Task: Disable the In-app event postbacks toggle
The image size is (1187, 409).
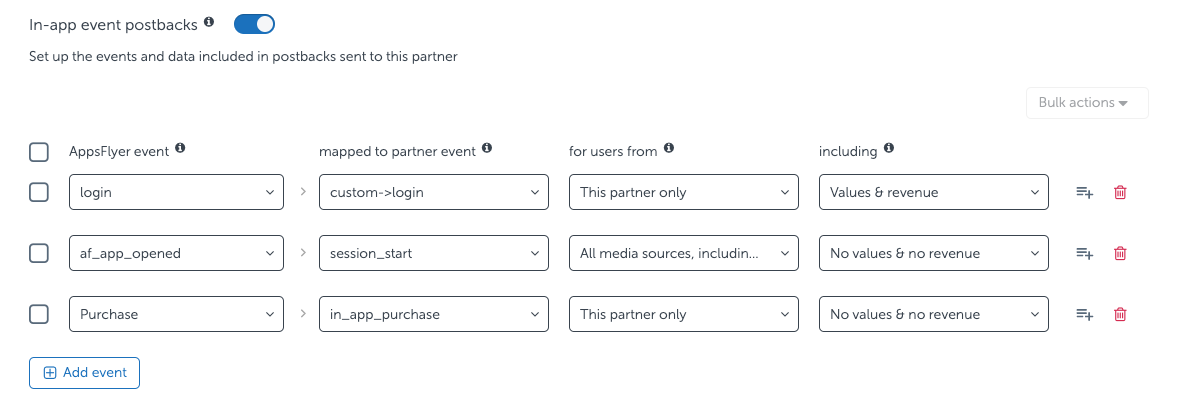Action: (254, 23)
